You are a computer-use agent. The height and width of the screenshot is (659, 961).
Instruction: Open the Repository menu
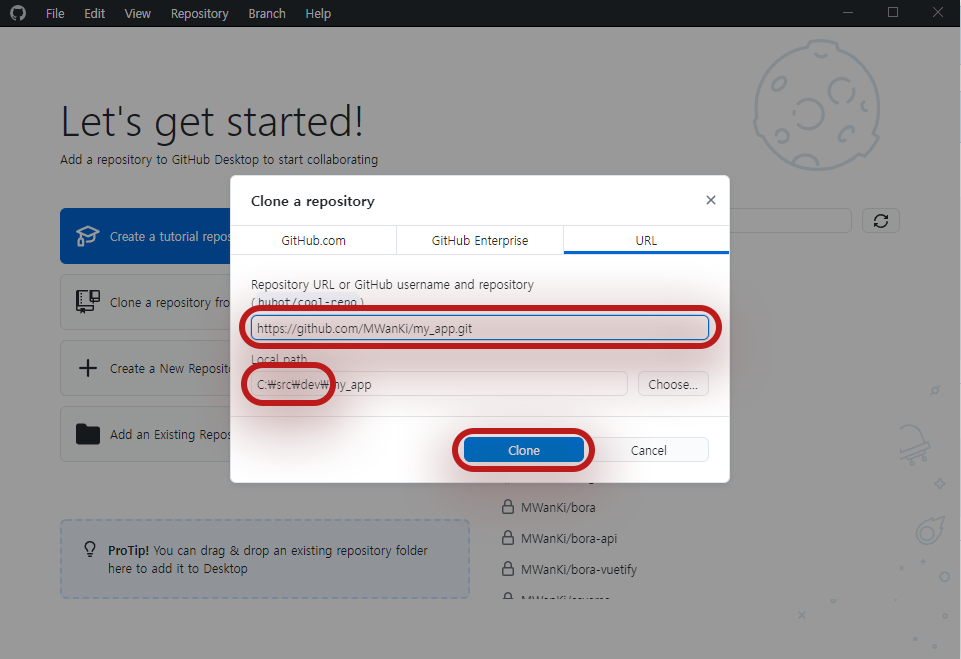199,13
